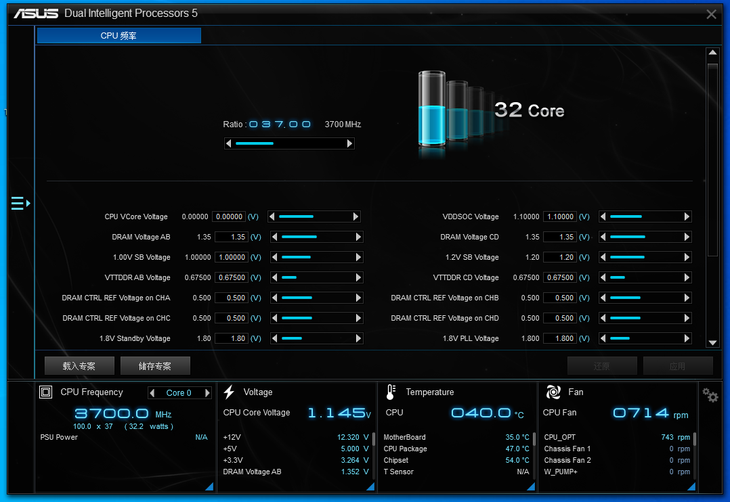
Task: Click the Fan spinner icon
Action: click(x=553, y=392)
